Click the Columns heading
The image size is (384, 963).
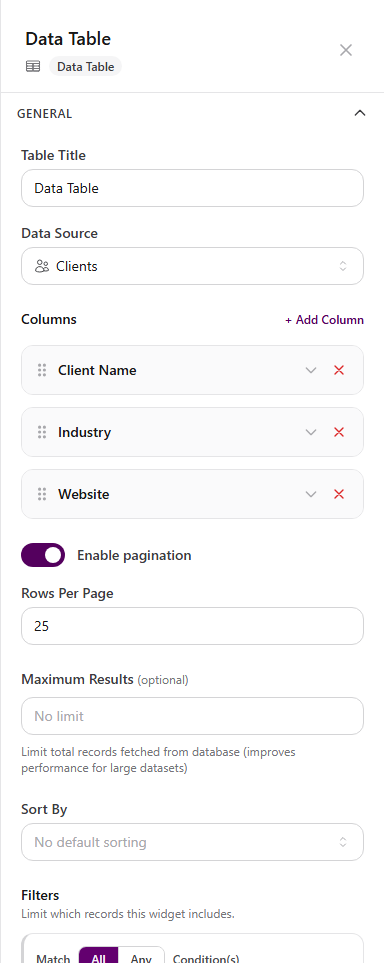pos(49,319)
